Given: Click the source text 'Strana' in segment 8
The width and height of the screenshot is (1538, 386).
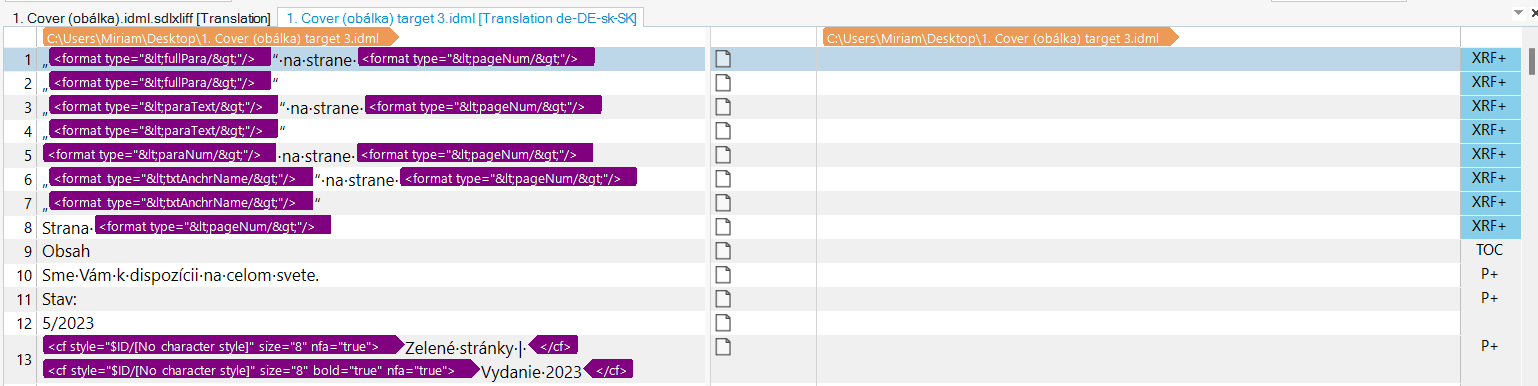Looking at the screenshot, I should (x=64, y=228).
